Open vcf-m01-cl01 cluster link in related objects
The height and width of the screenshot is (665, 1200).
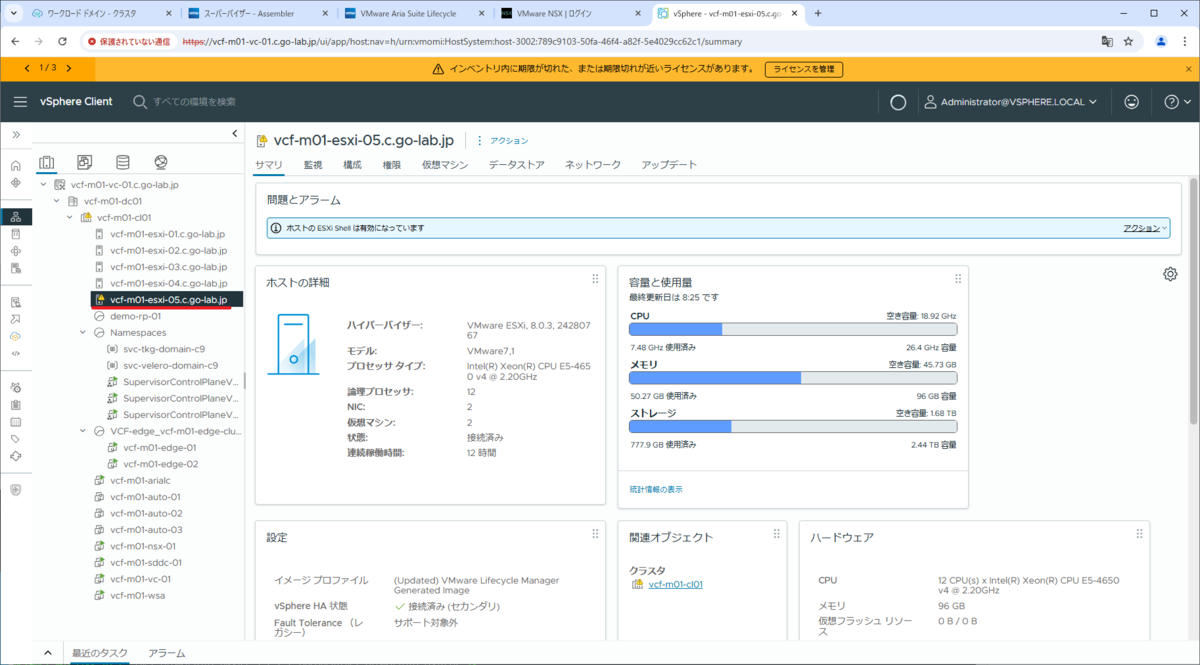(675, 584)
